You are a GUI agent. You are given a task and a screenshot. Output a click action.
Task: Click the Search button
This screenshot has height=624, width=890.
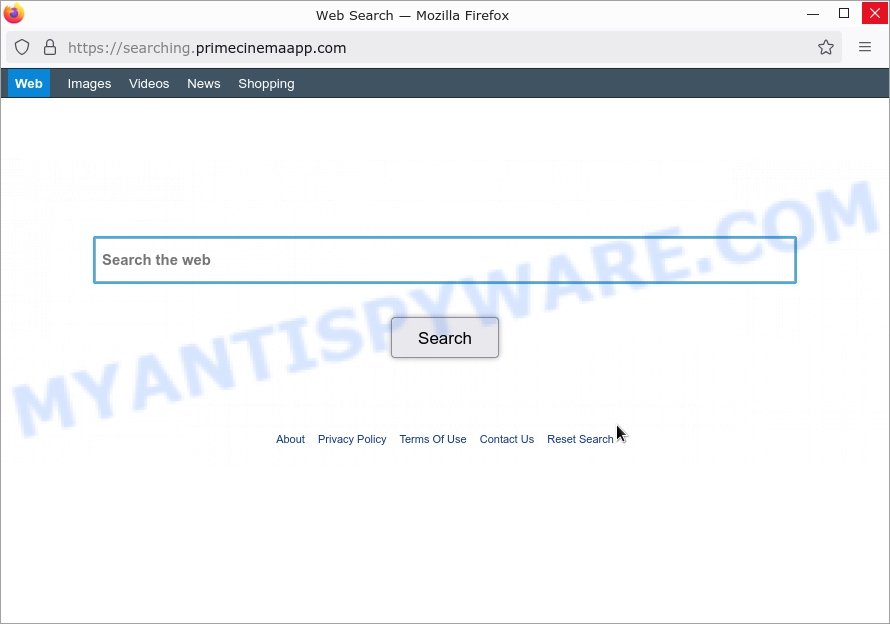tap(445, 338)
